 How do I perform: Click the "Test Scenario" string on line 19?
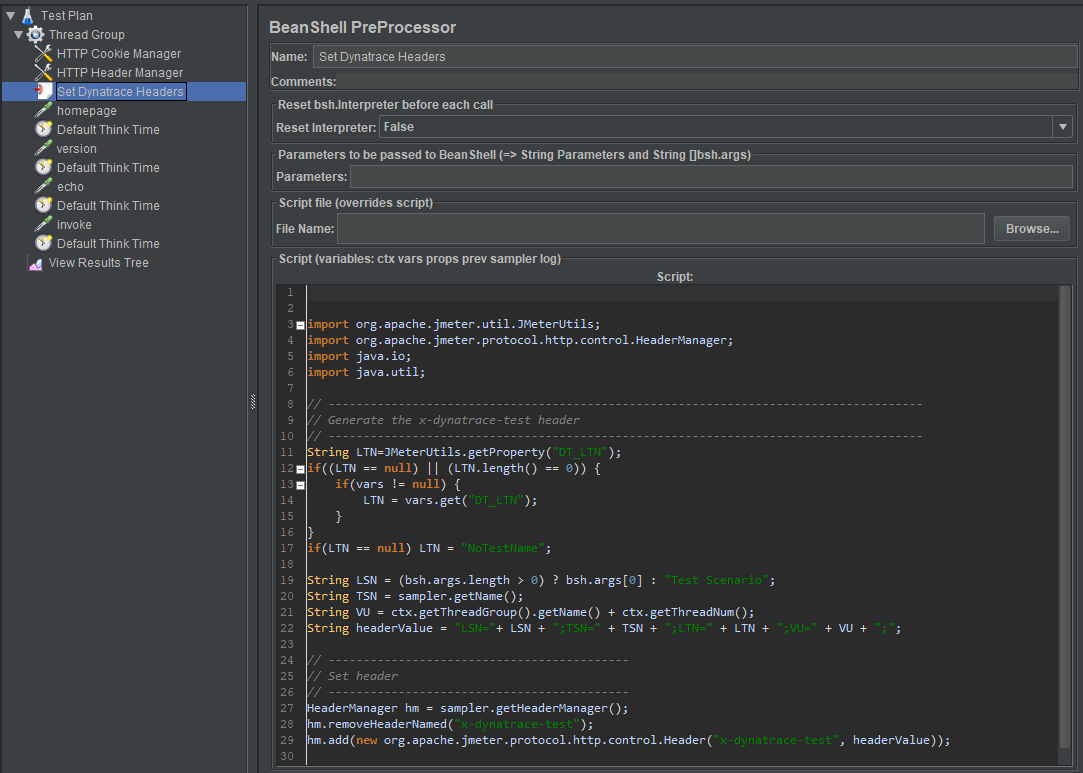(716, 580)
